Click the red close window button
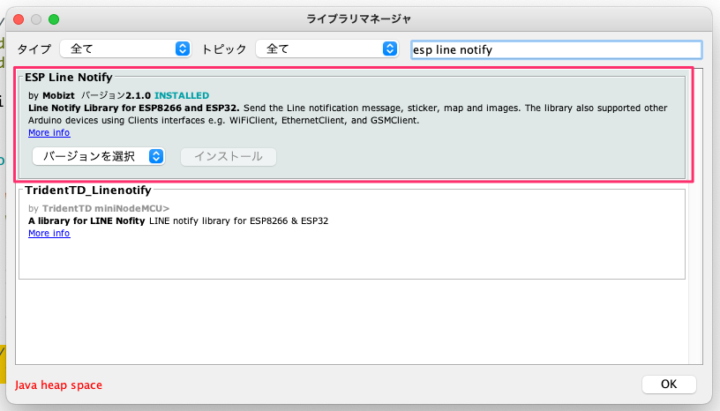 [18, 19]
